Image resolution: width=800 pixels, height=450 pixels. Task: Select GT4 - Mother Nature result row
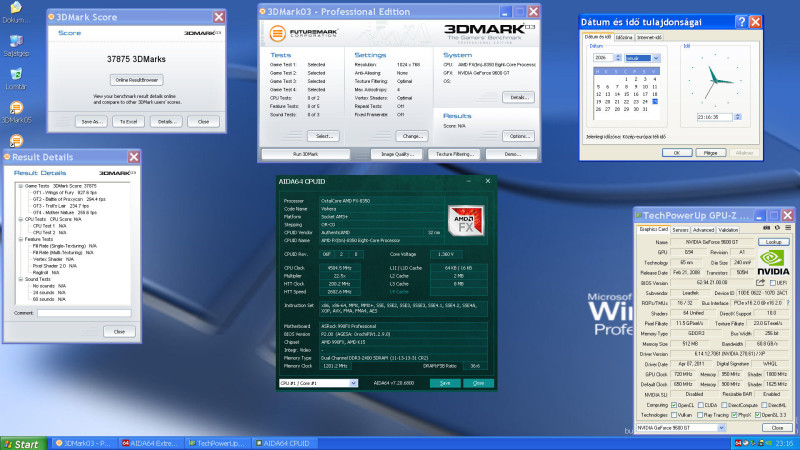pyautogui.click(x=64, y=213)
